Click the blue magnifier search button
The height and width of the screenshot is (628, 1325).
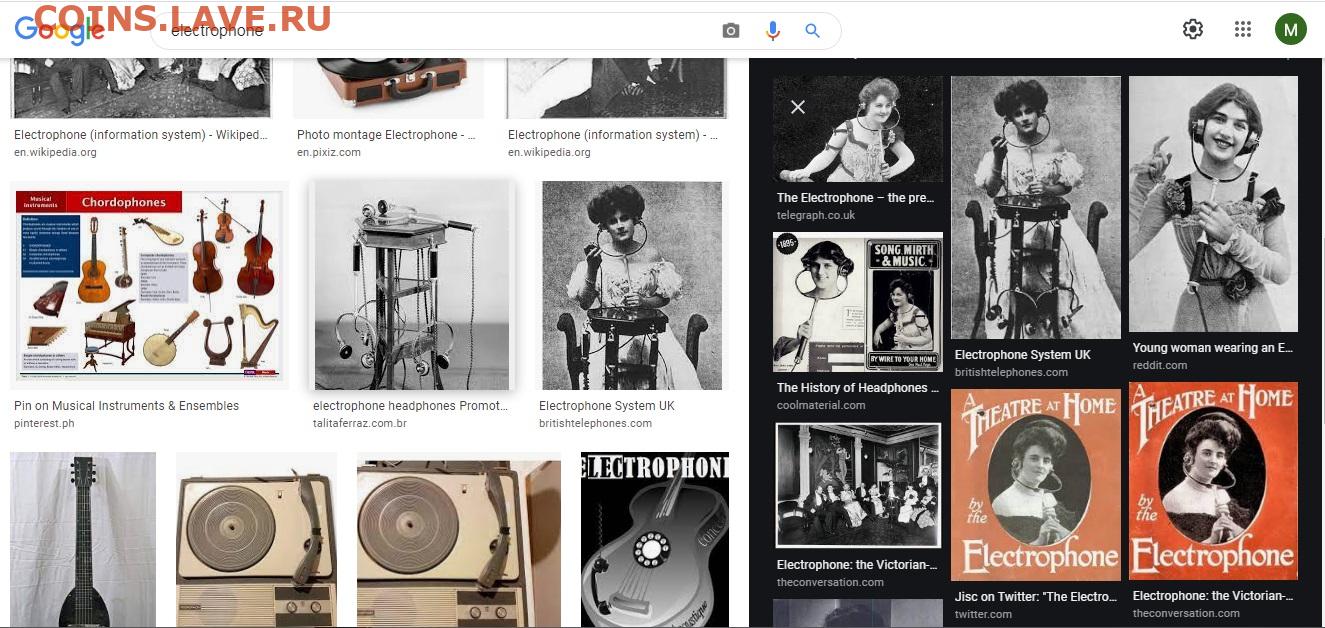click(x=812, y=31)
